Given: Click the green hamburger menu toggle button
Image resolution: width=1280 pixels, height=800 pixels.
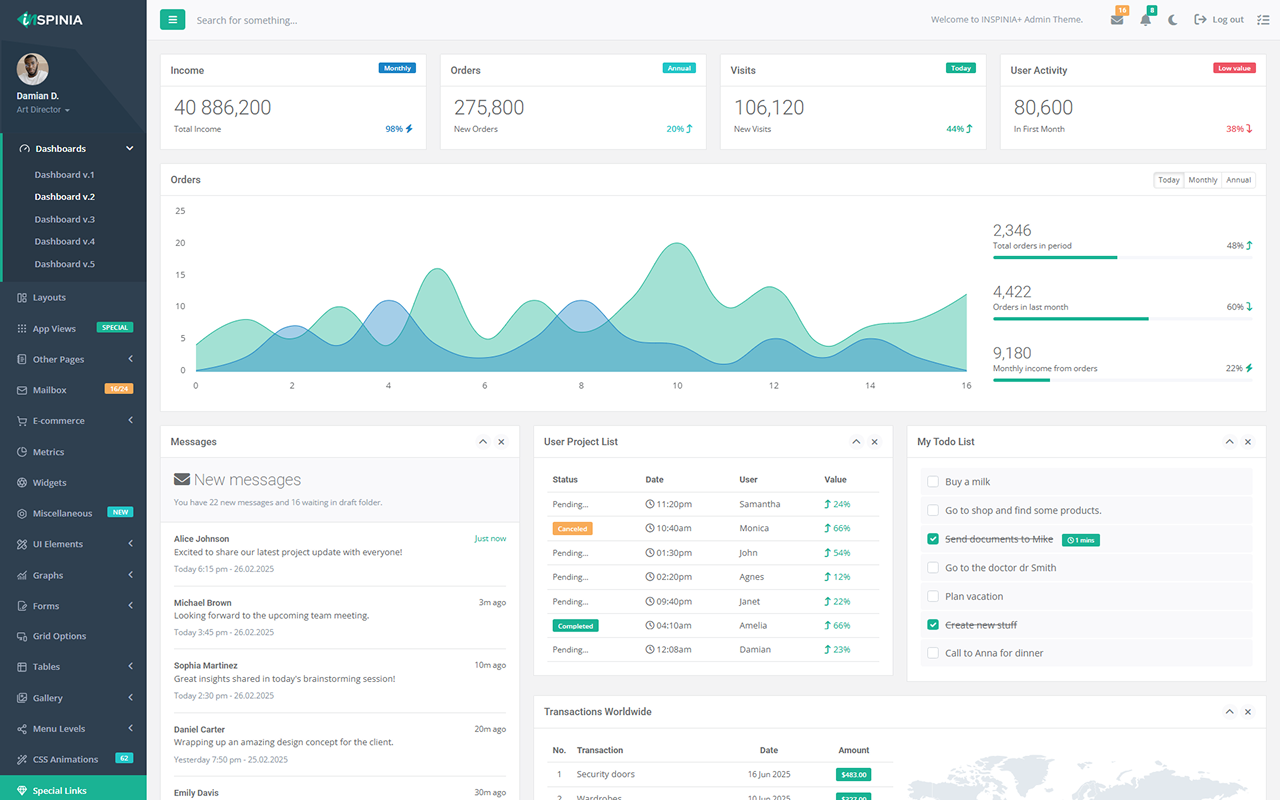Looking at the screenshot, I should point(172,19).
